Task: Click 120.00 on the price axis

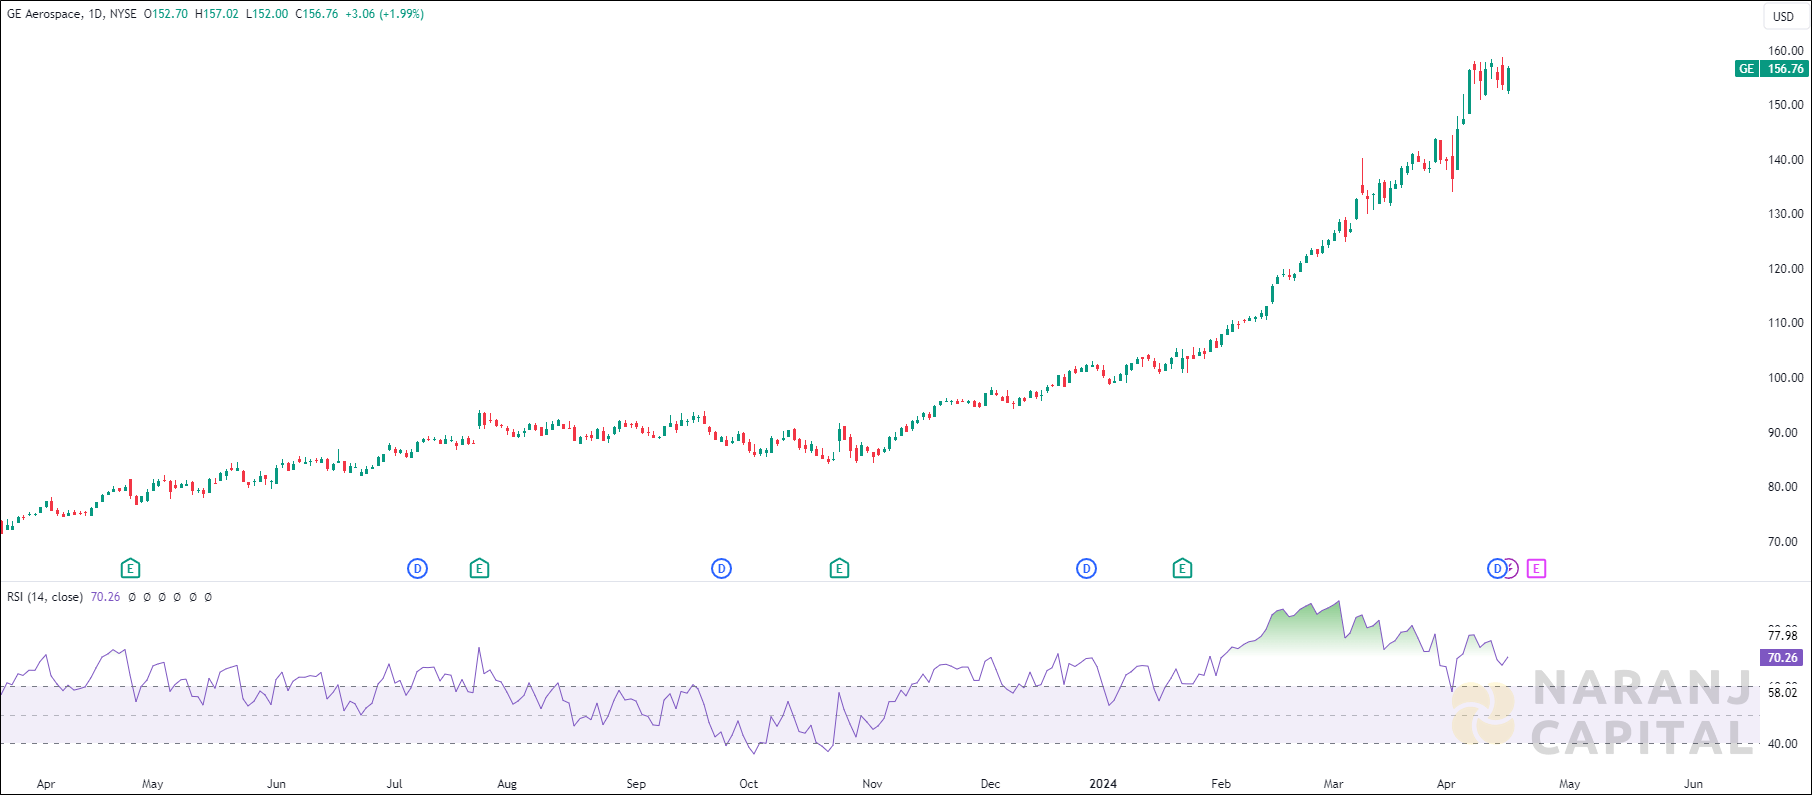Action: tap(1785, 269)
